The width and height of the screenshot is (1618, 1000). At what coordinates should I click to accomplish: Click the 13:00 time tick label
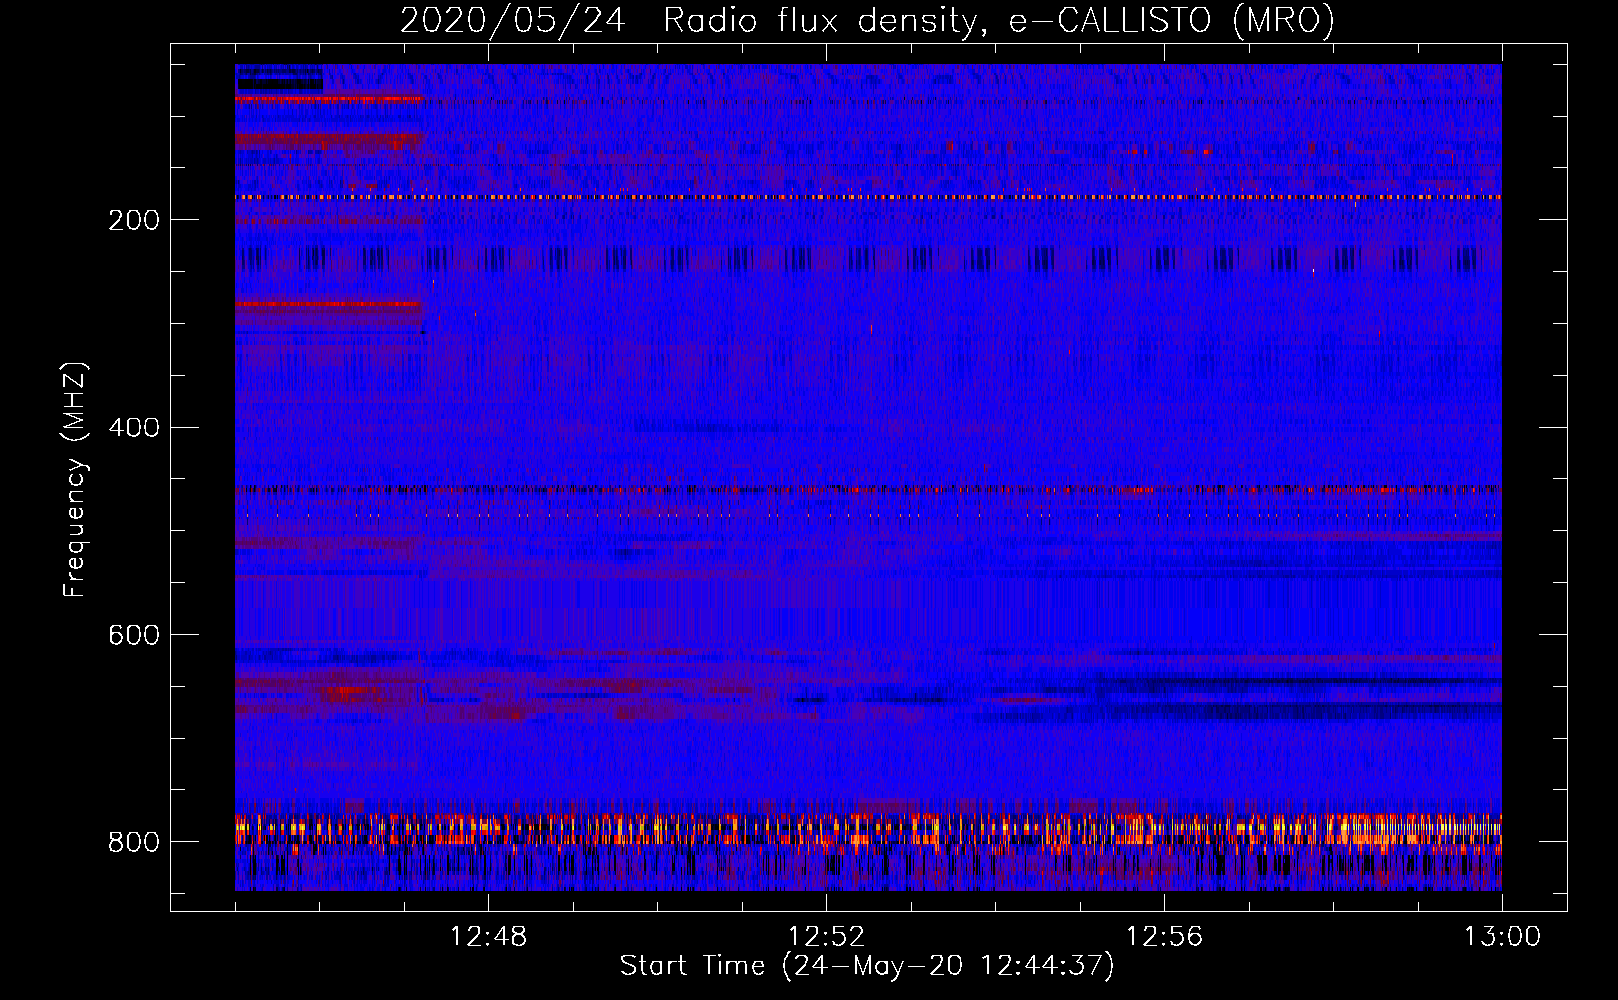[1502, 937]
